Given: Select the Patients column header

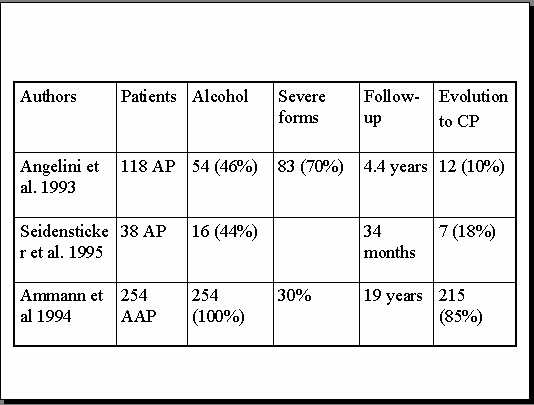Looking at the screenshot, I should tap(152, 117).
